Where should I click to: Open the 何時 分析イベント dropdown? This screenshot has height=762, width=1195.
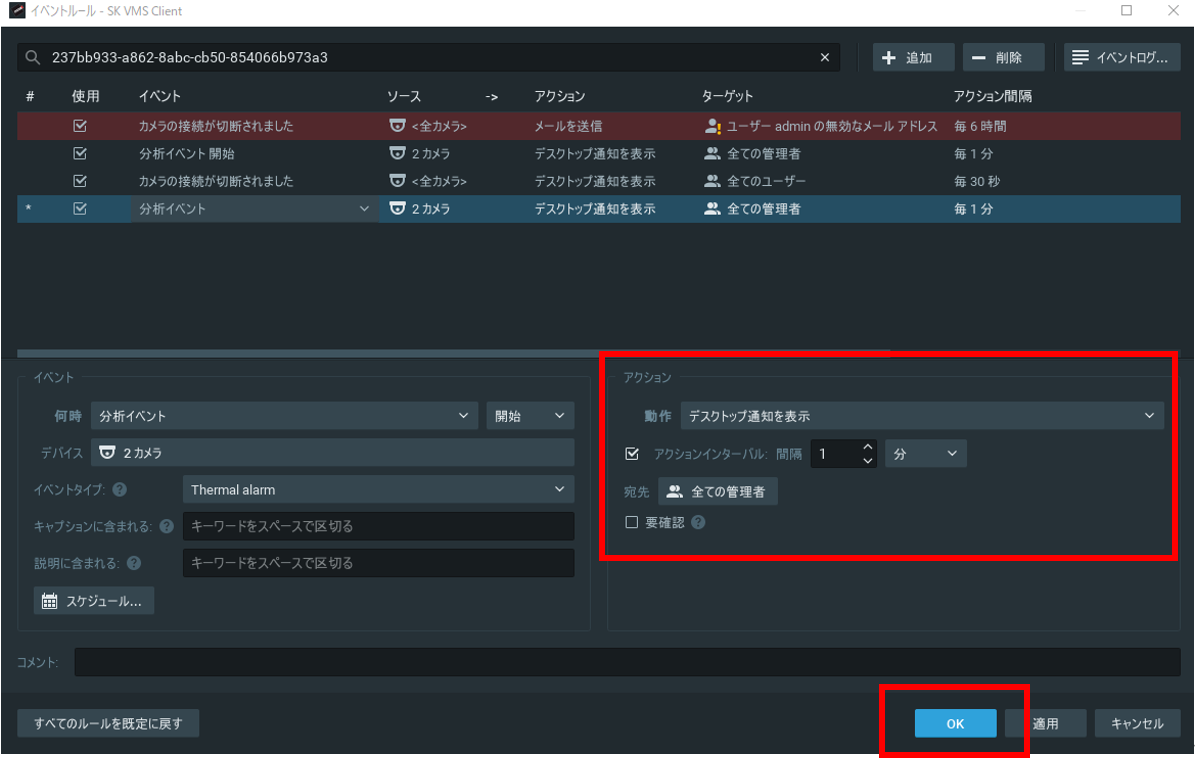tap(284, 415)
